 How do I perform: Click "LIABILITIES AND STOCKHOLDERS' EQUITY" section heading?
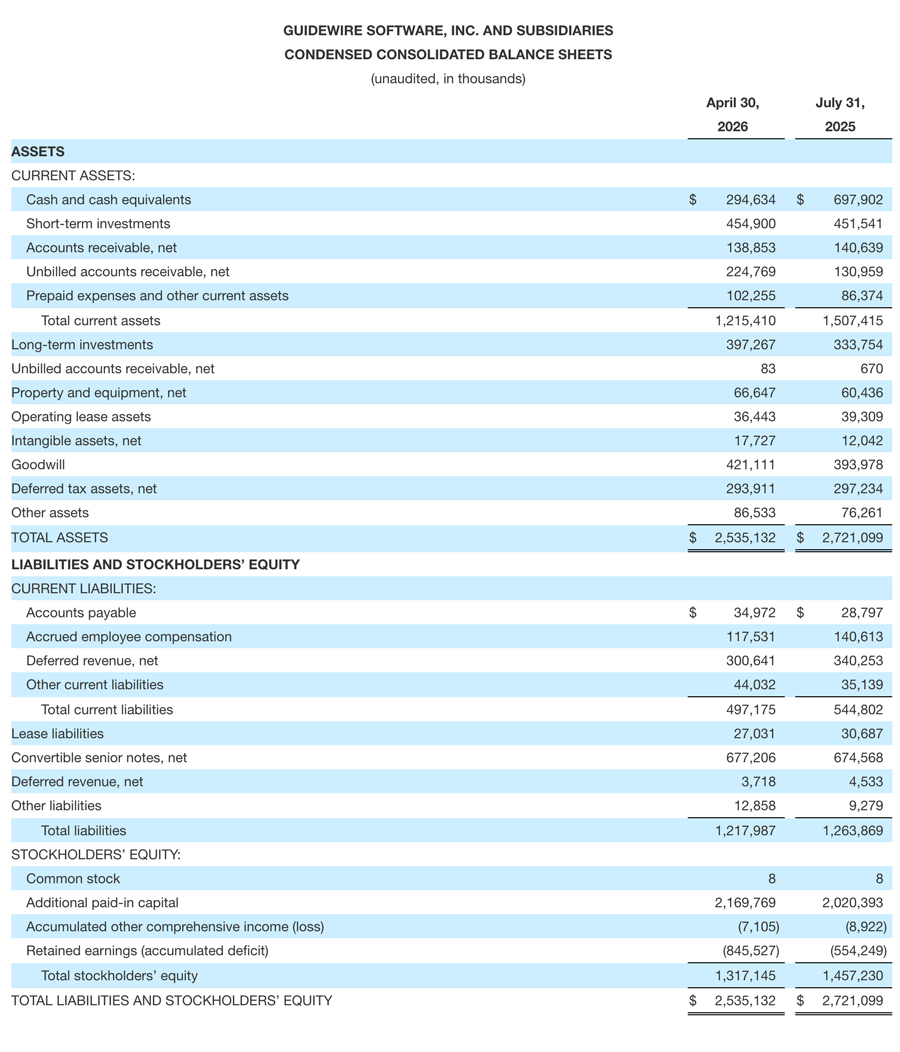pyautogui.click(x=156, y=565)
